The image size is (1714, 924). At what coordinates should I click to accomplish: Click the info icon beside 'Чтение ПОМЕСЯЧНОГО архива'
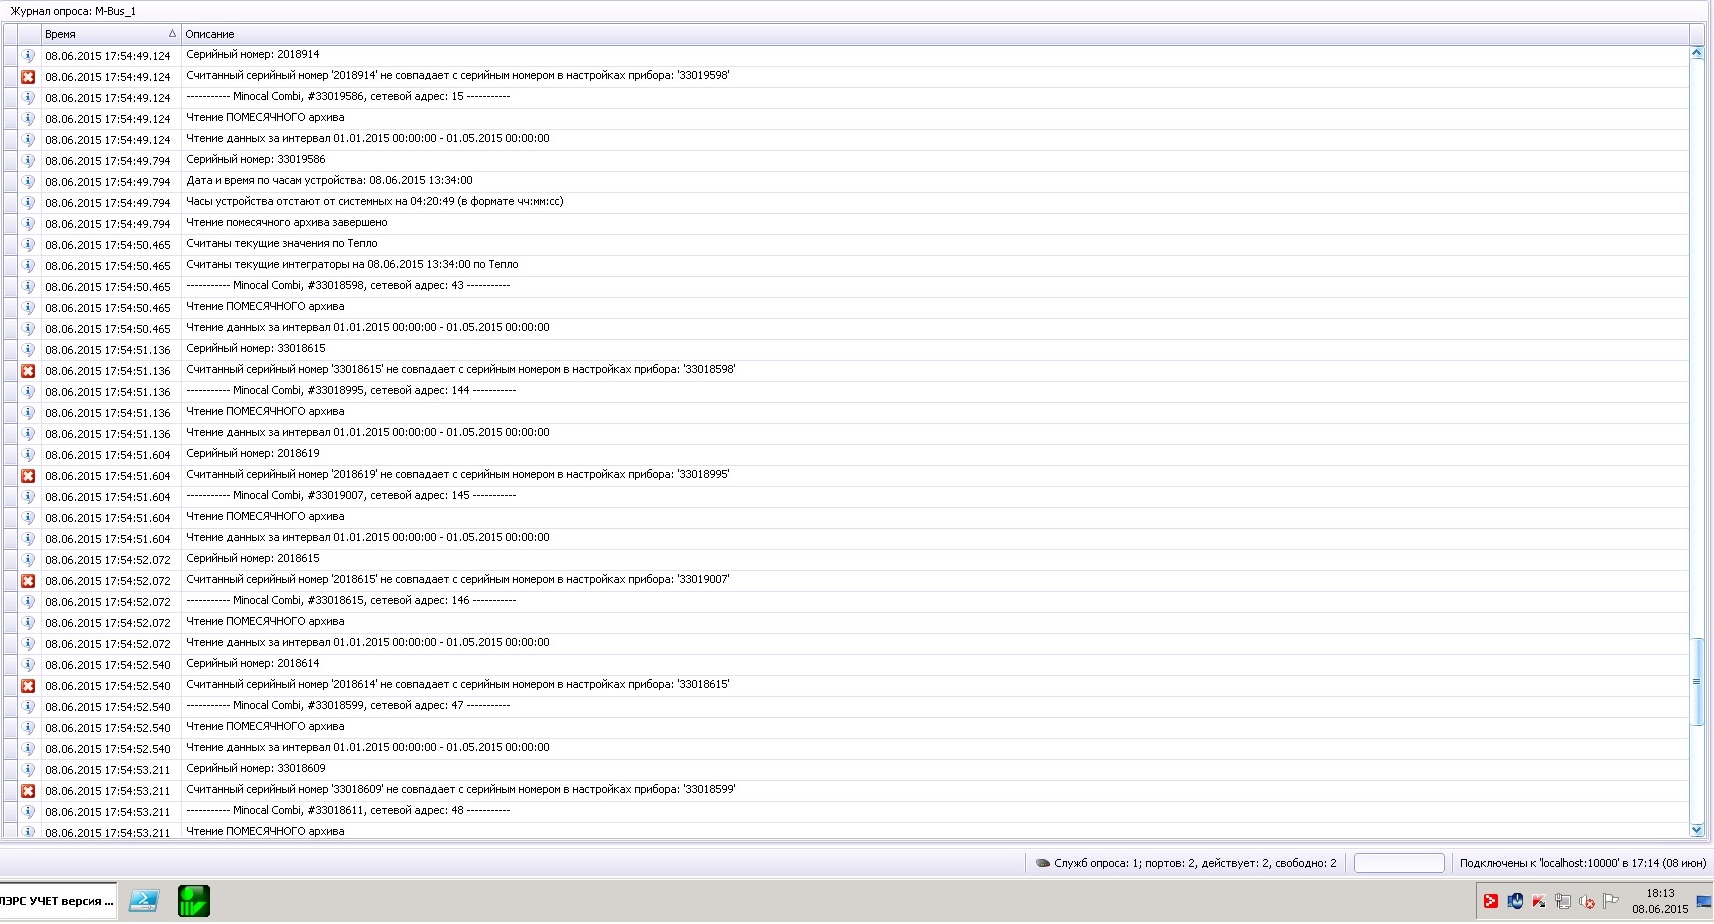[x=28, y=118]
